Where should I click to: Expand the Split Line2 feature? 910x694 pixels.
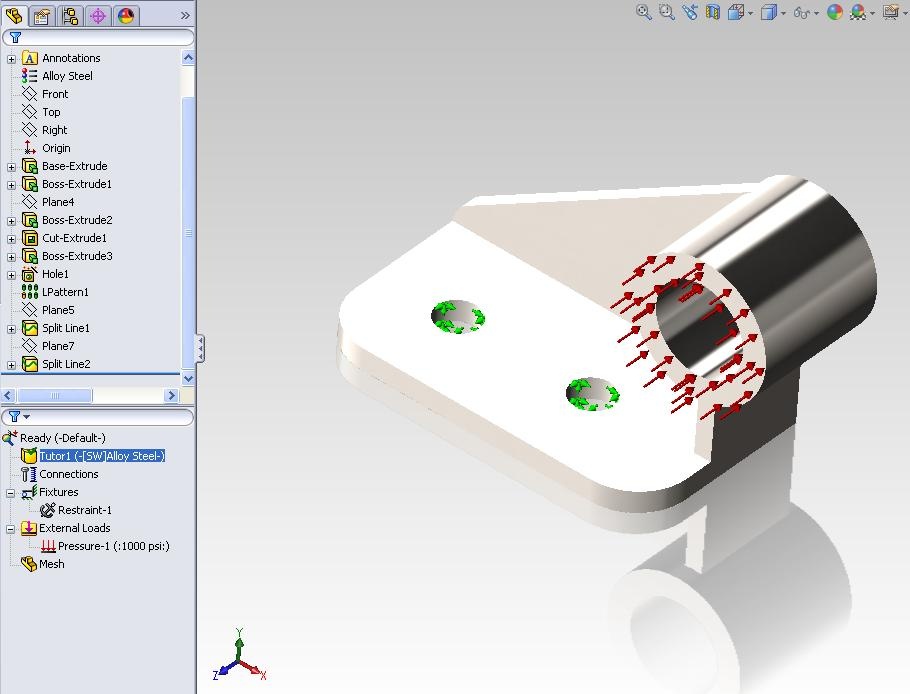click(x=11, y=365)
